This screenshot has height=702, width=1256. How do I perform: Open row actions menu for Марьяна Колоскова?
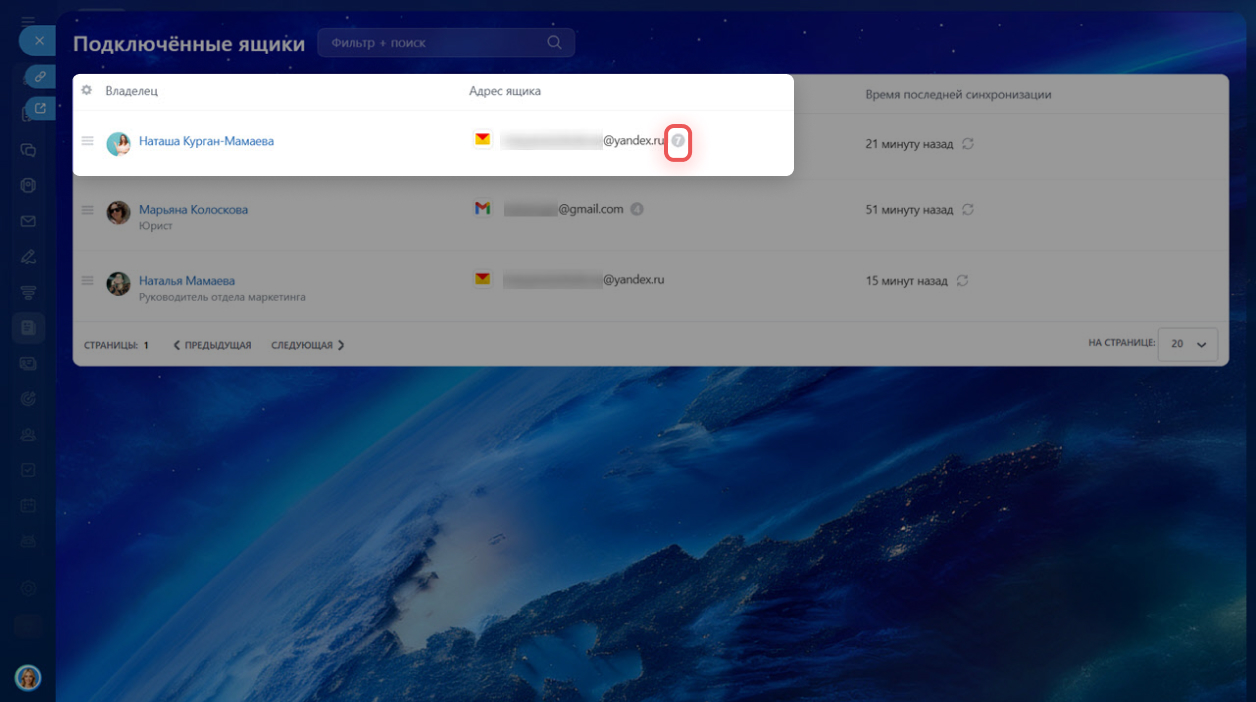(87, 210)
